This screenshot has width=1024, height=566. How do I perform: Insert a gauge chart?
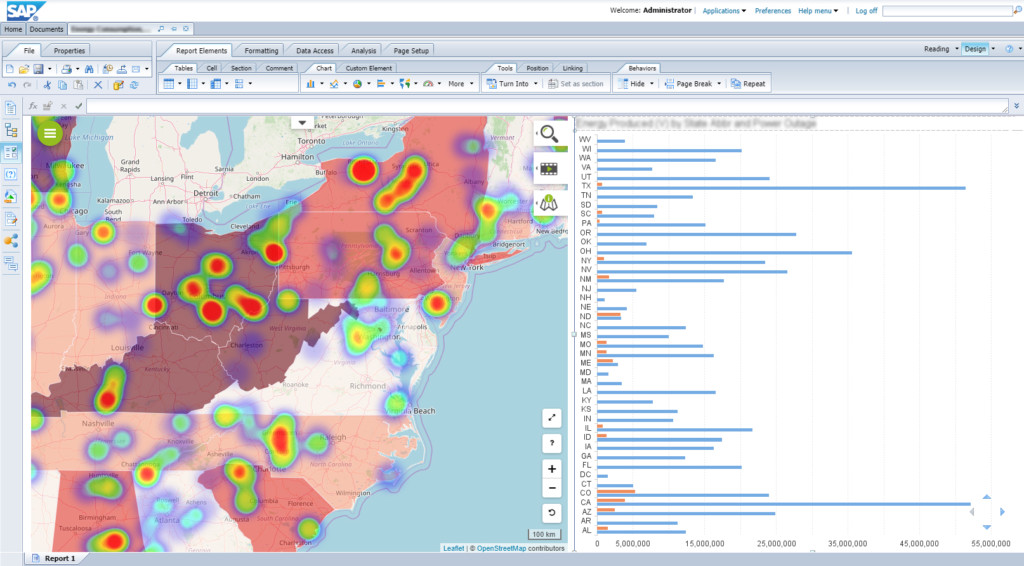point(428,84)
